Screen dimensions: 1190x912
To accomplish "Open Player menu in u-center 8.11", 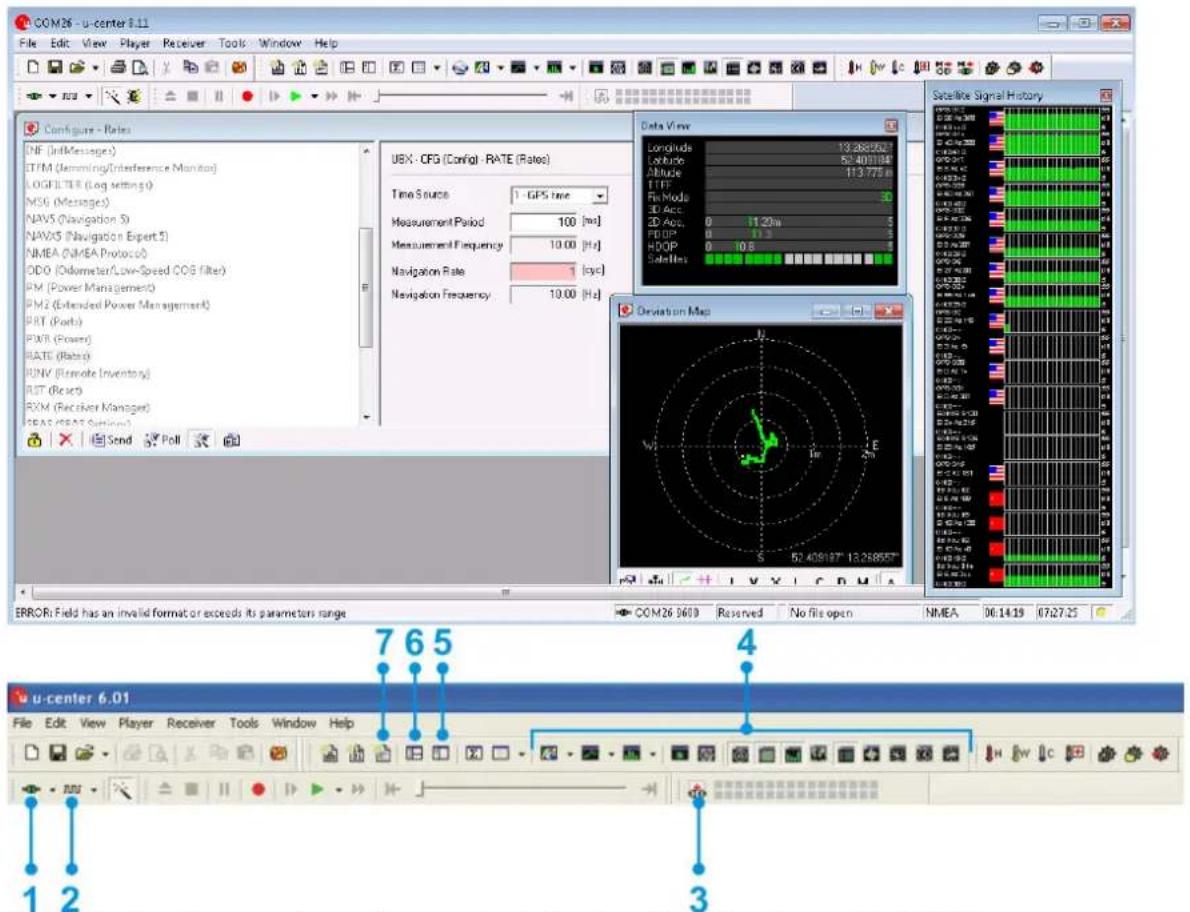I will click(x=134, y=43).
